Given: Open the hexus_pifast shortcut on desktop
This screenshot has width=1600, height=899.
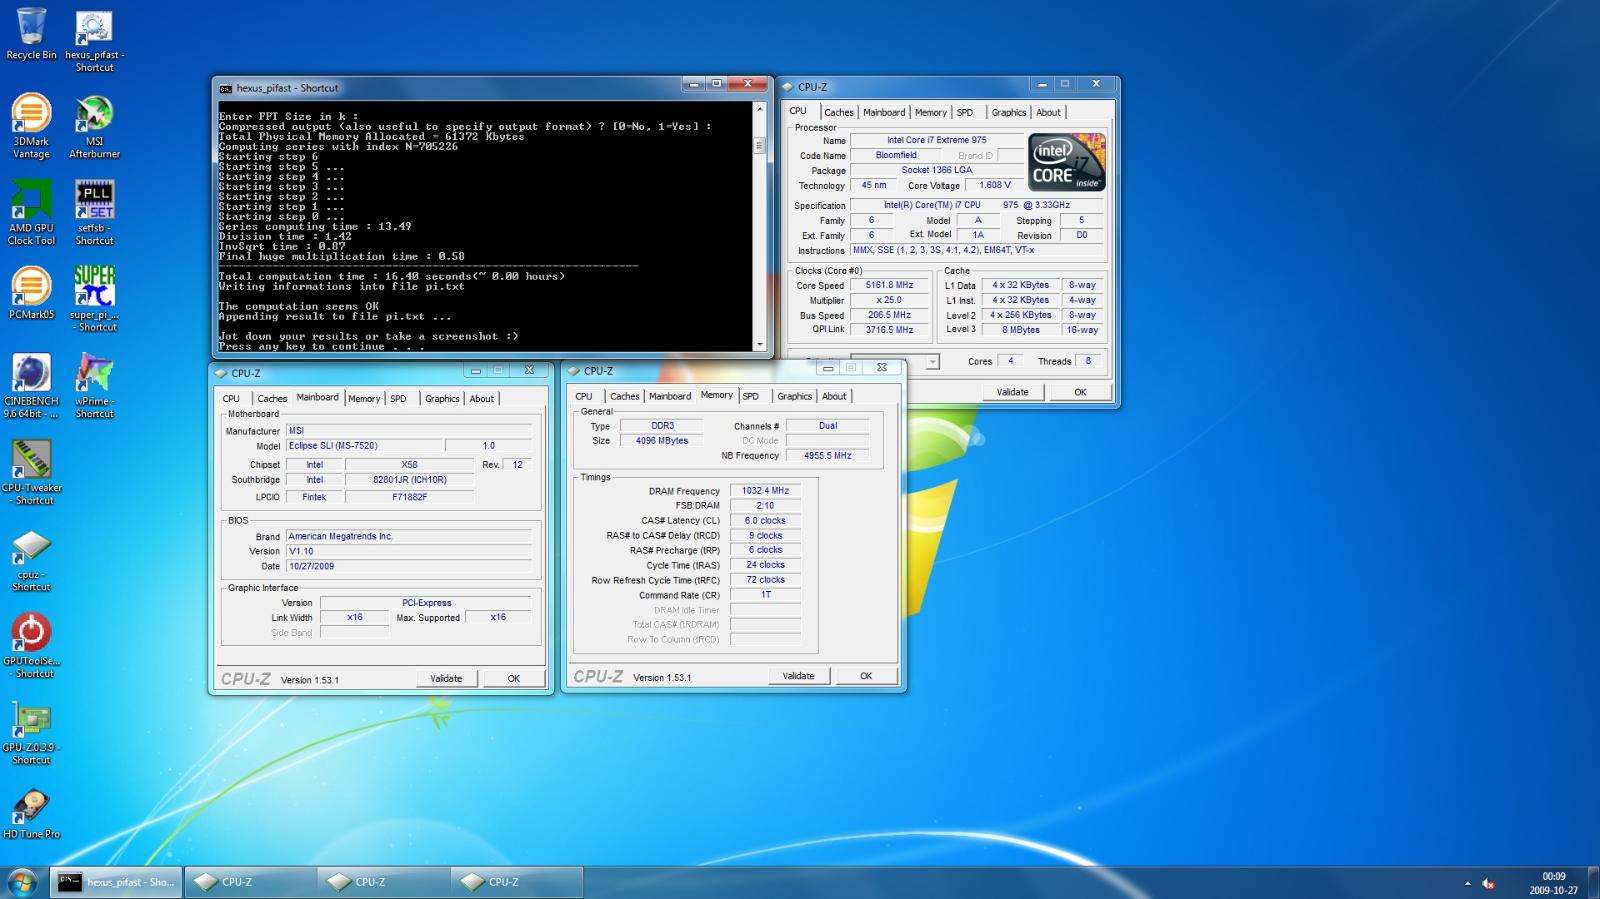Looking at the screenshot, I should click(x=94, y=40).
